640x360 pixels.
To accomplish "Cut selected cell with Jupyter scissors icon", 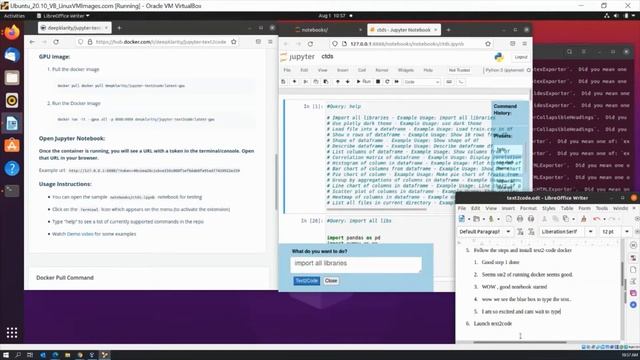I will tap(305, 82).
